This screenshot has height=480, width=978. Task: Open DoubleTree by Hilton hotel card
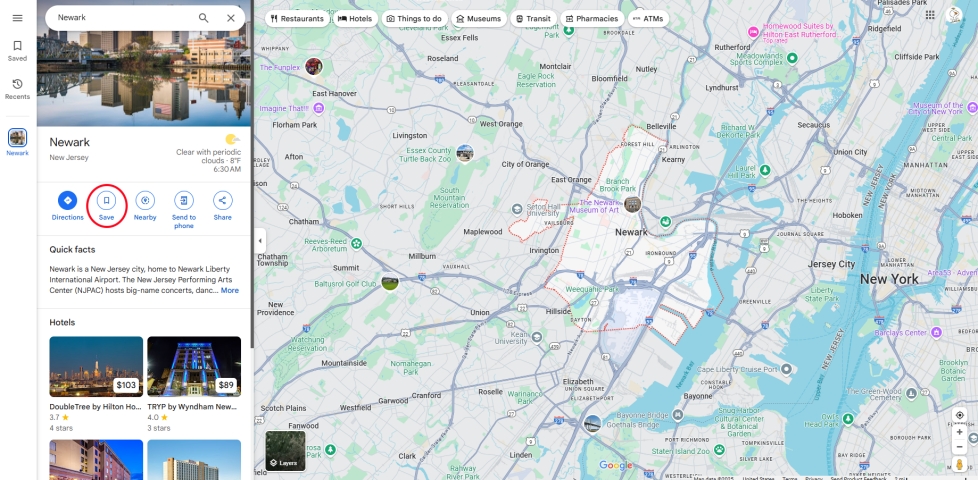point(96,384)
